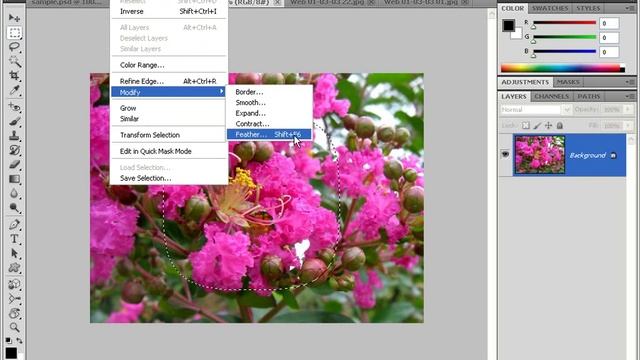Select the Pen tool
The height and width of the screenshot is (360, 640).
coord(14,224)
